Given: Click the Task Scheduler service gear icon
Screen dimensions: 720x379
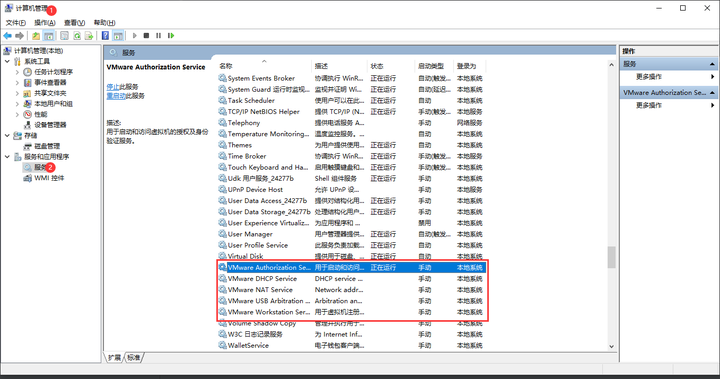Looking at the screenshot, I should [222, 100].
